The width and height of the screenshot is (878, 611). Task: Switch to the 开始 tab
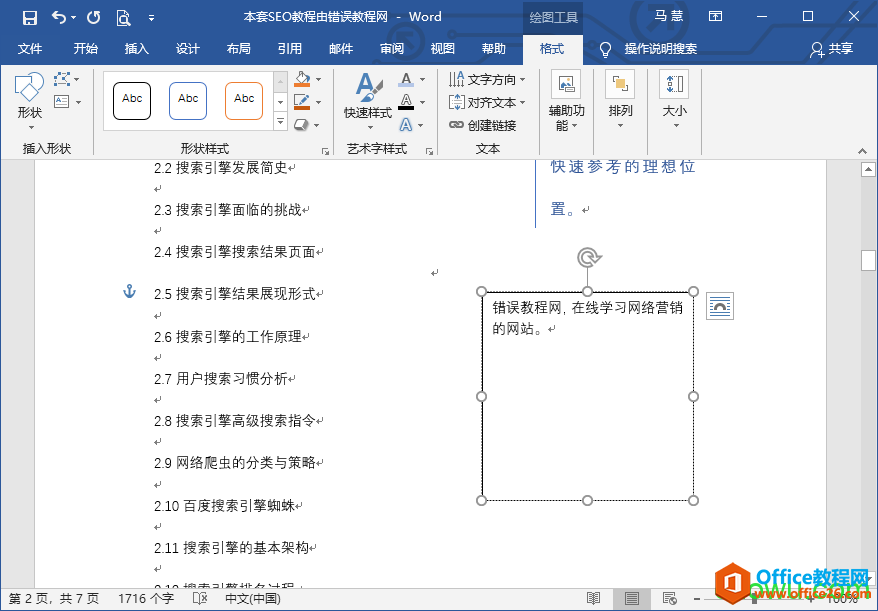pyautogui.click(x=86, y=49)
